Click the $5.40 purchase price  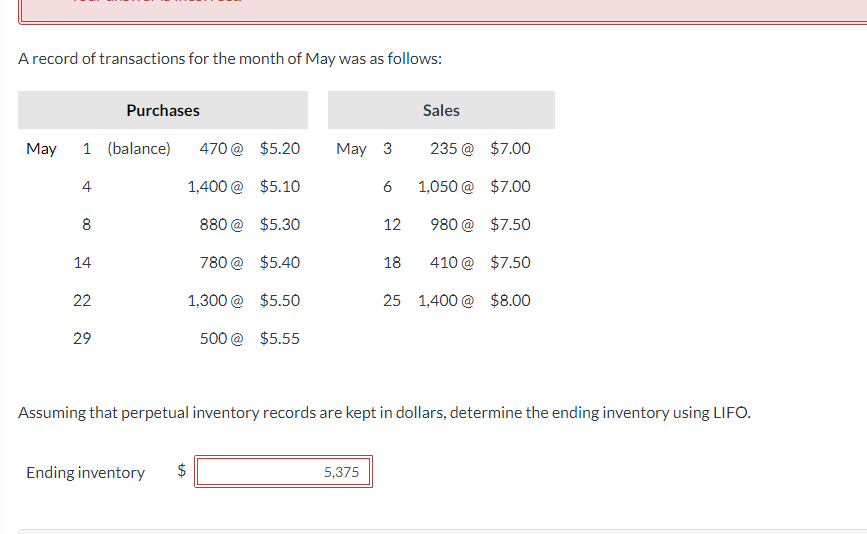click(x=280, y=263)
